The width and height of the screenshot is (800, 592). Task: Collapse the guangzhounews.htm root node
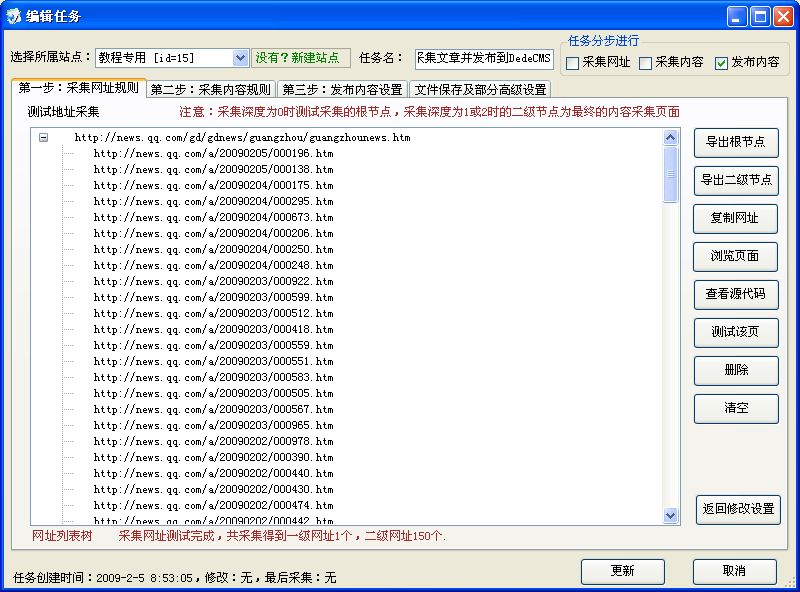(x=43, y=138)
